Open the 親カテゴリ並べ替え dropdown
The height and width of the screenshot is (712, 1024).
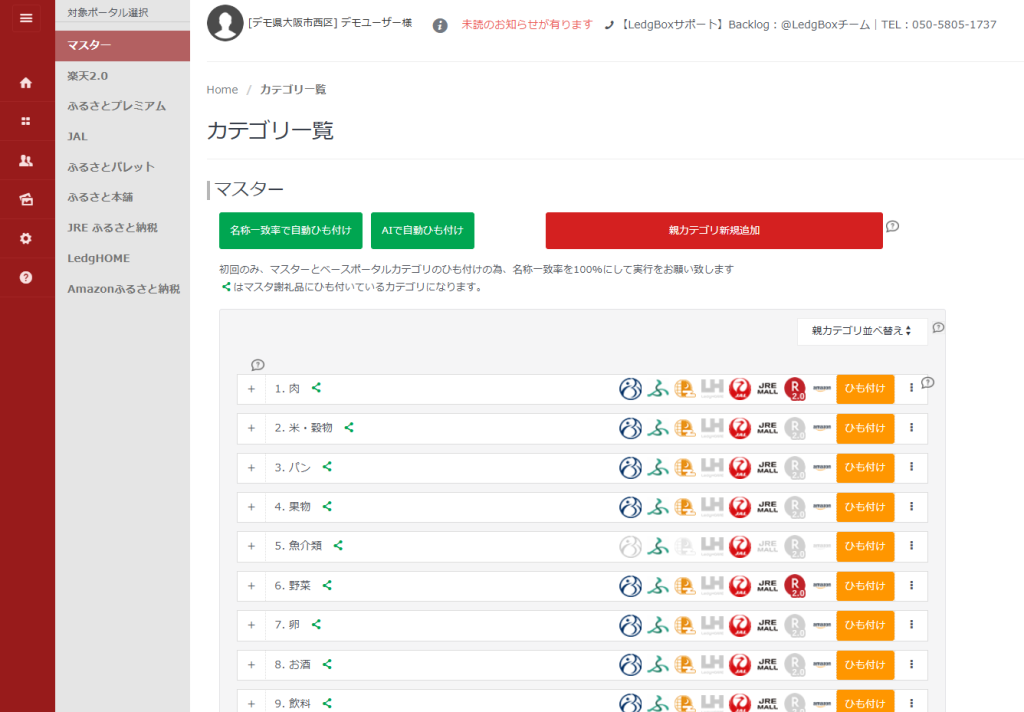(x=861, y=331)
